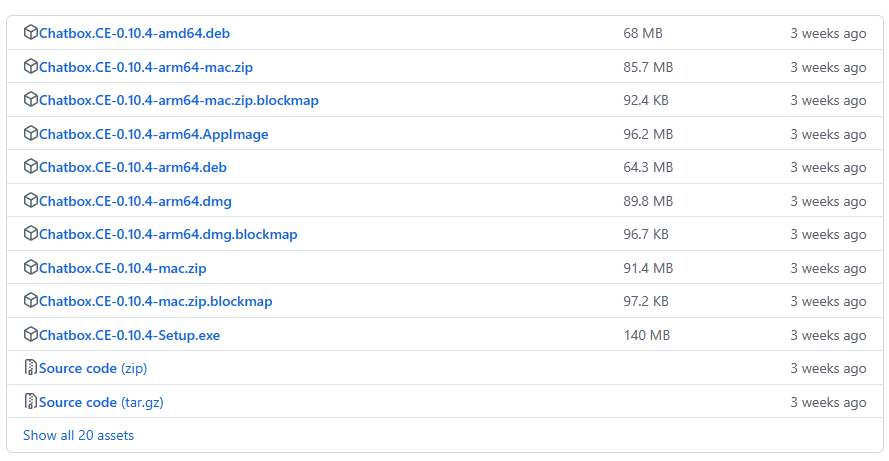Open arm64-mac.zip.blockmap file link
The height and width of the screenshot is (461, 889).
pos(179,100)
